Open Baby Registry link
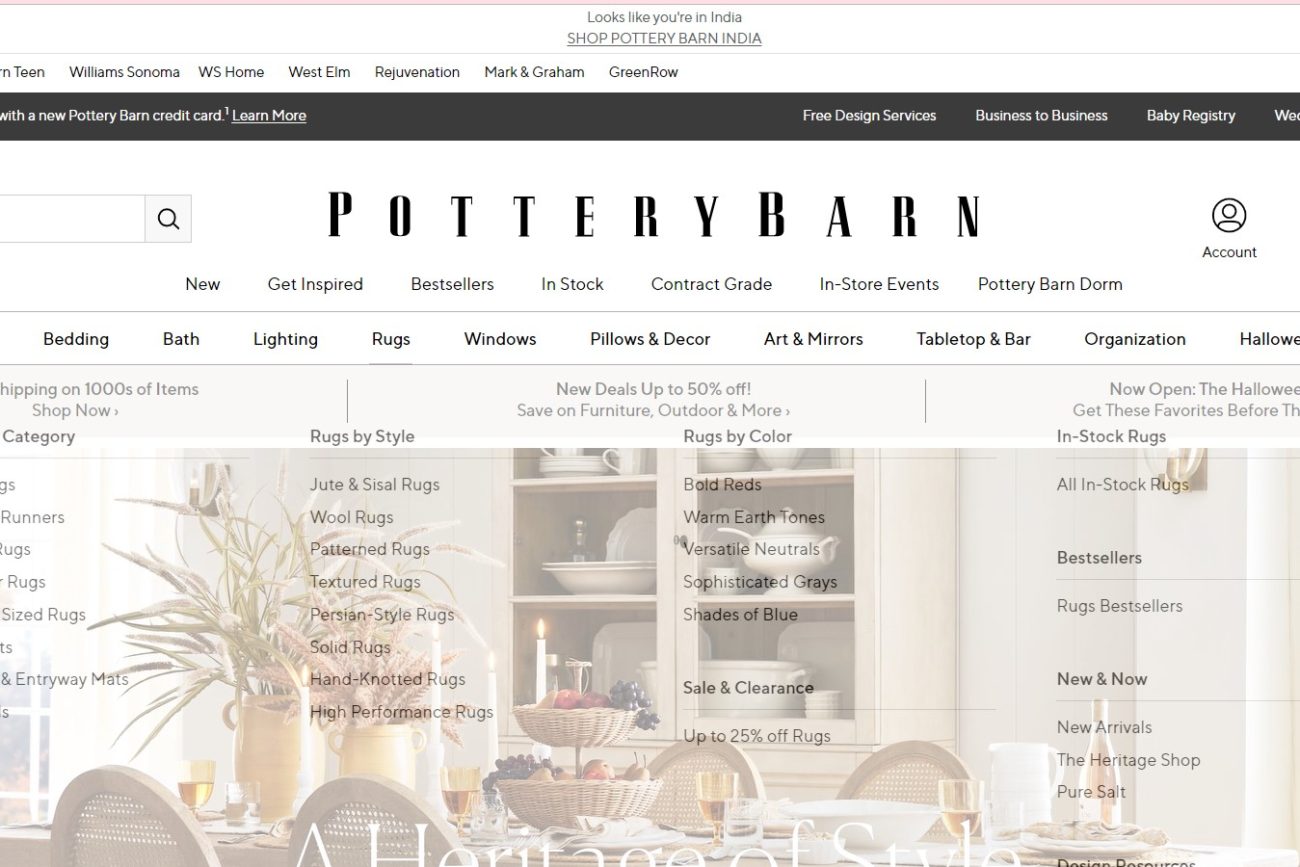 [1191, 115]
